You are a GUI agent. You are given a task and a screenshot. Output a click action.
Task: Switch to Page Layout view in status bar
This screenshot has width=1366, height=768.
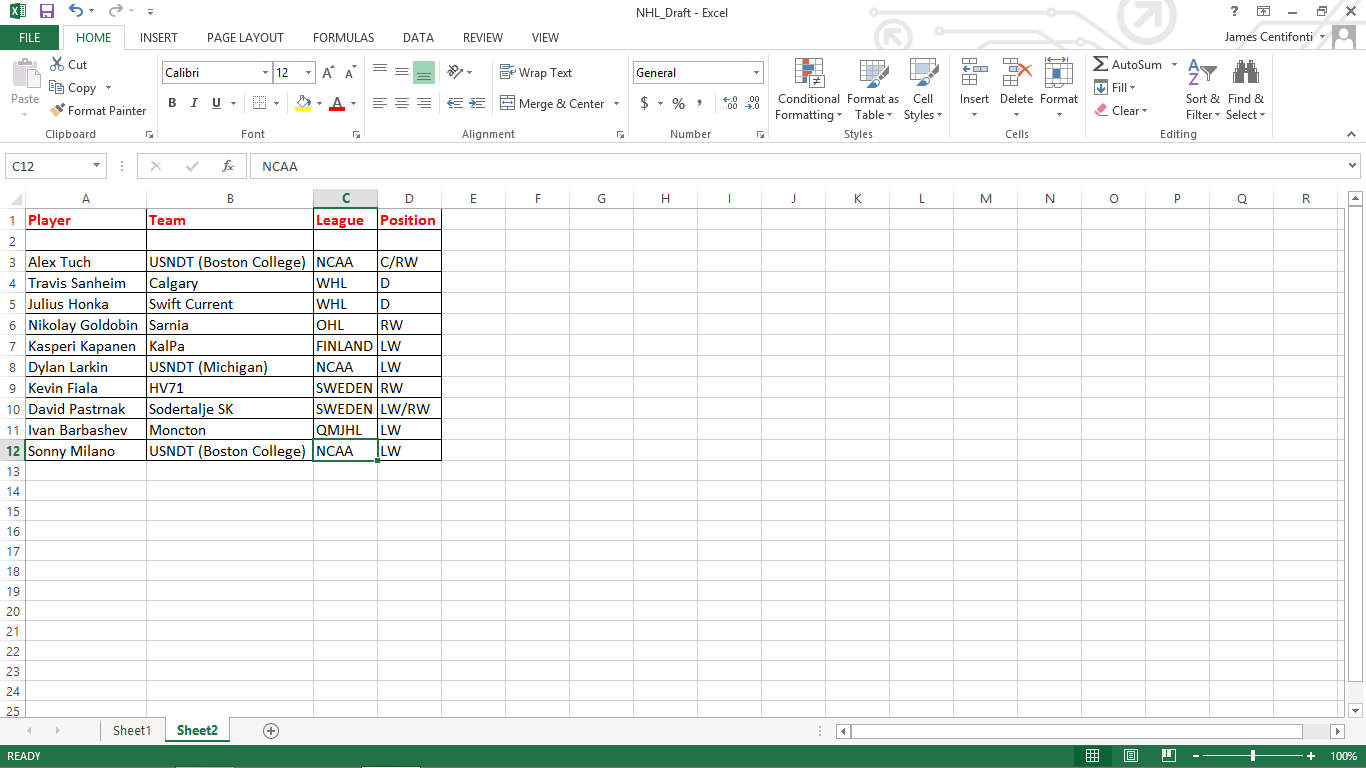(1131, 756)
